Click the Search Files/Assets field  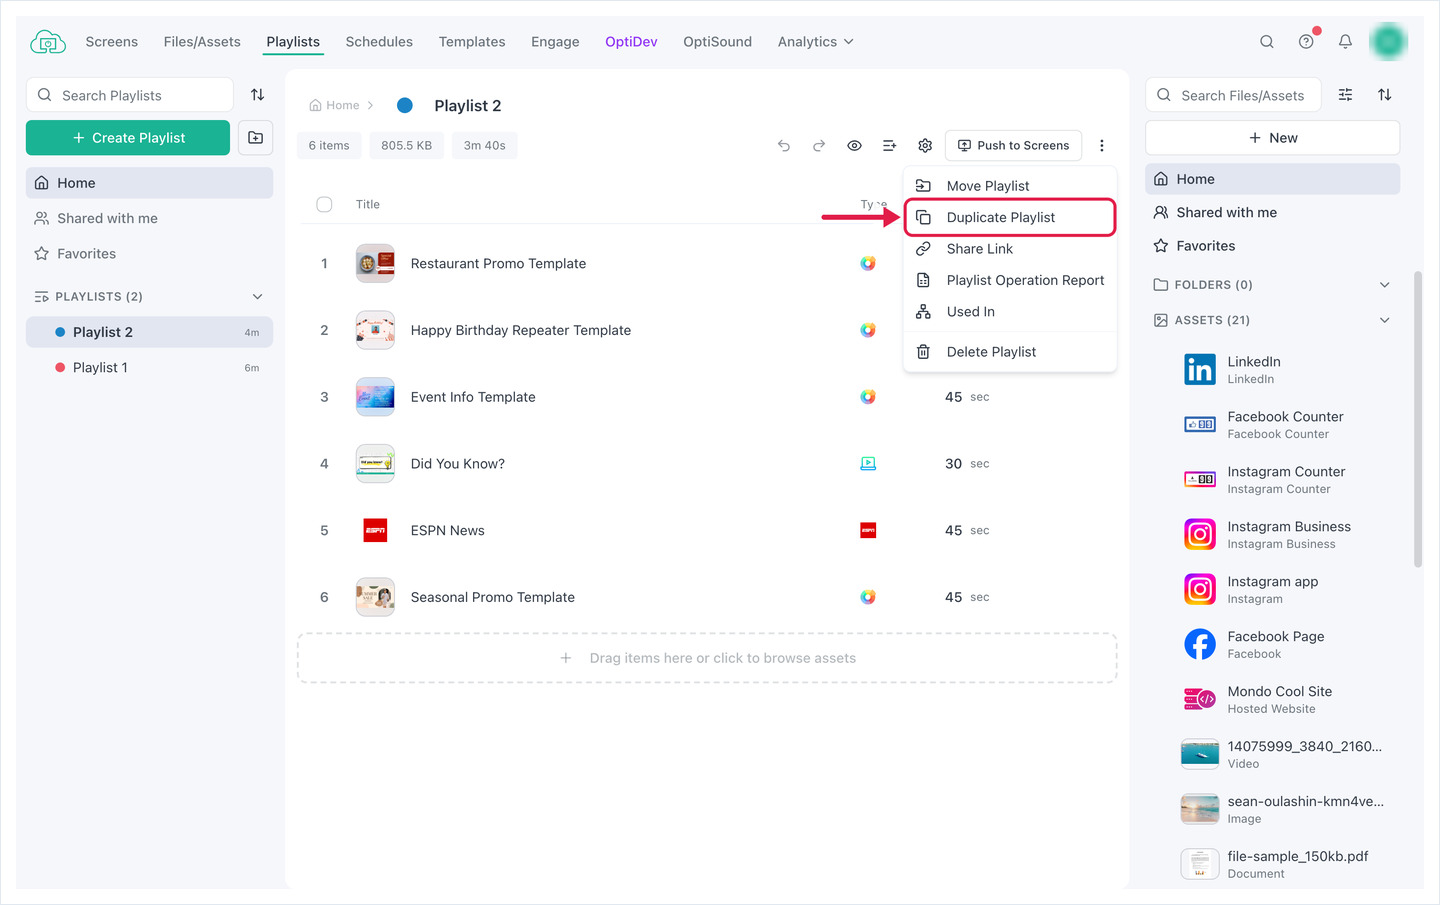(1233, 95)
